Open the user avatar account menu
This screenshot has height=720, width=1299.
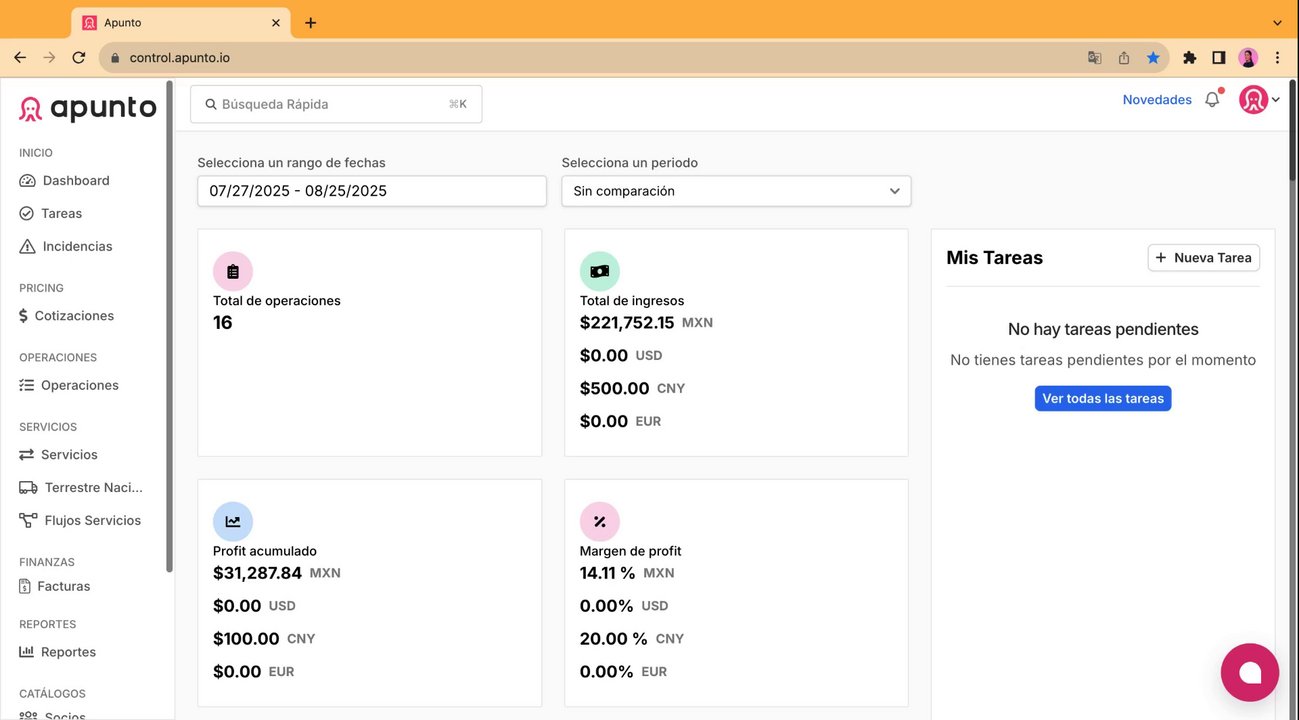1258,100
